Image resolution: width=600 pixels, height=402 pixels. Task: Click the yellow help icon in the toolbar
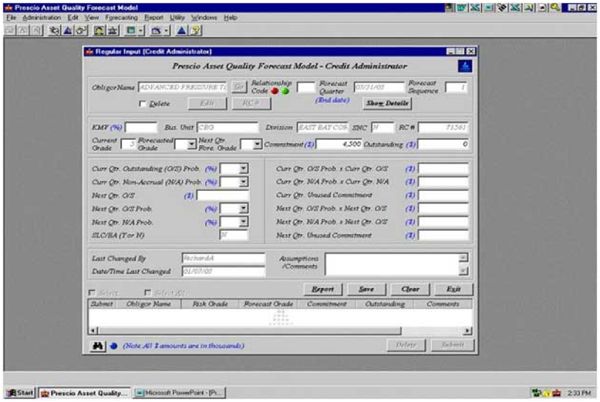pos(196,30)
